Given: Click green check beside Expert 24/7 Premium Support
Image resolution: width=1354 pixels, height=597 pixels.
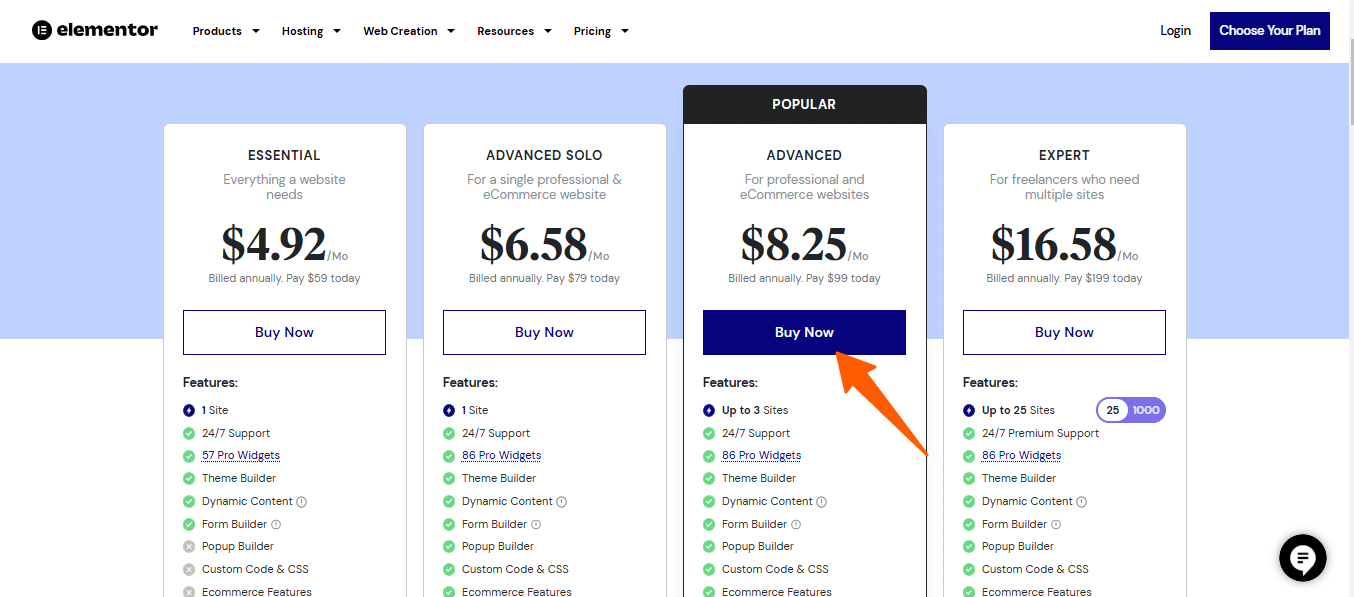Looking at the screenshot, I should click(x=969, y=433).
